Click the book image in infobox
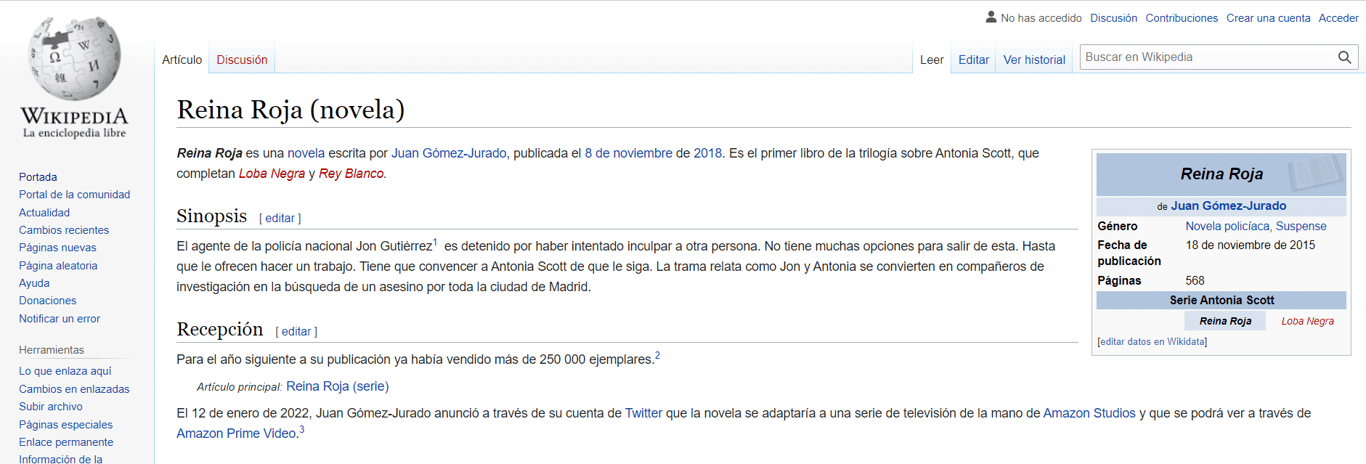Image resolution: width=1366 pixels, height=464 pixels. click(1315, 173)
